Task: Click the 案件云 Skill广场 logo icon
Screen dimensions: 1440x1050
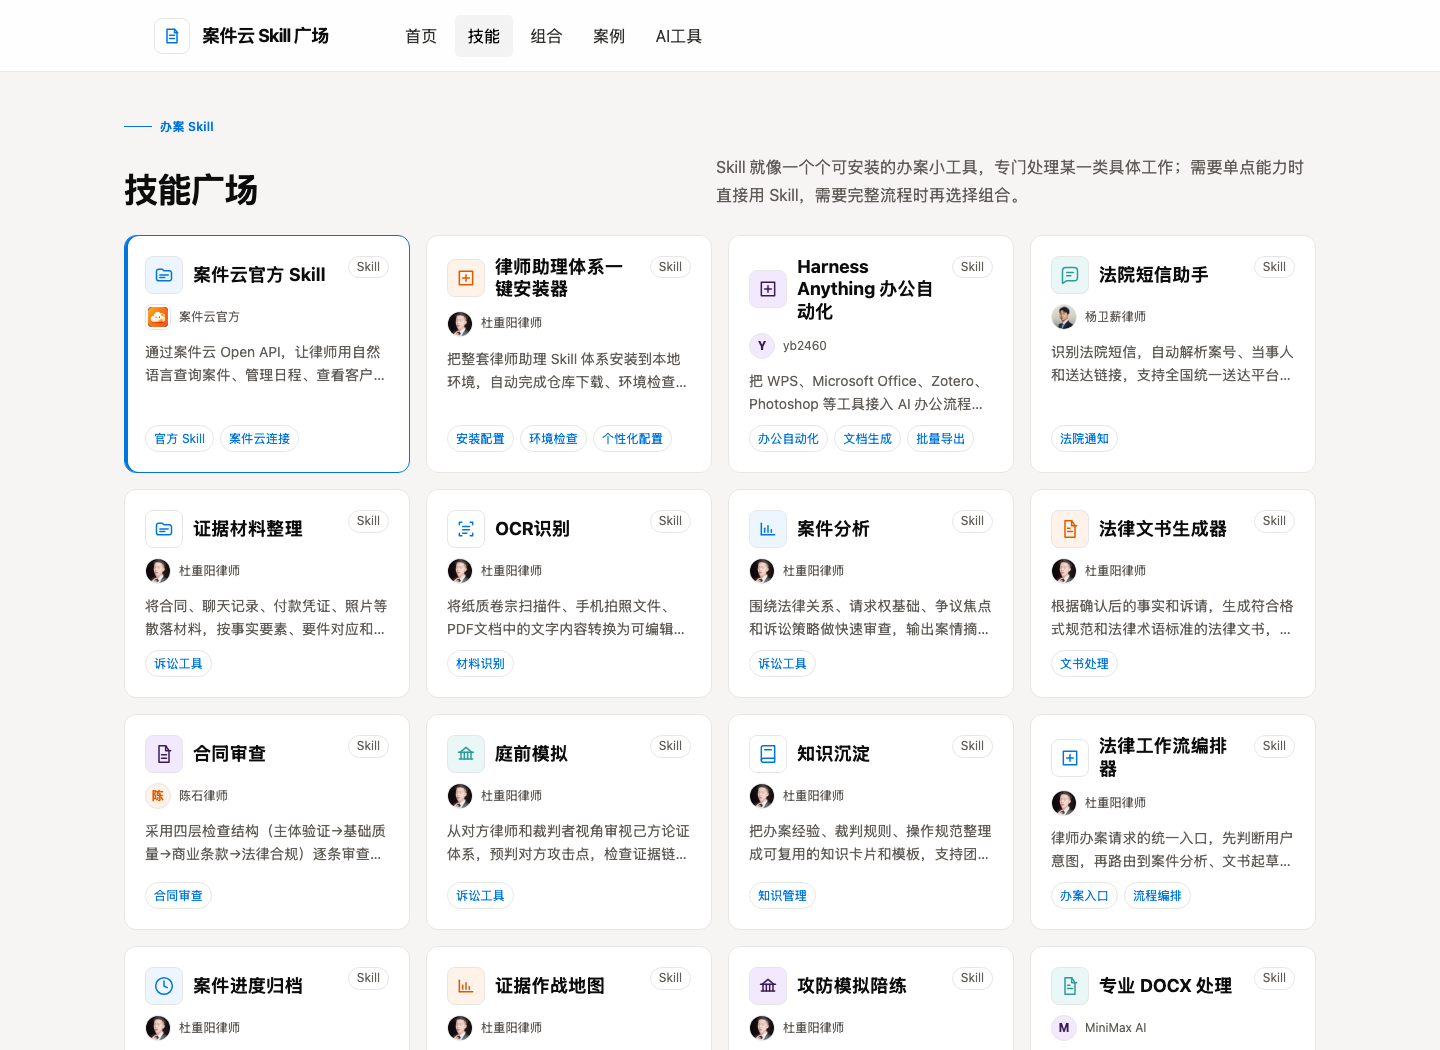Action: (172, 36)
